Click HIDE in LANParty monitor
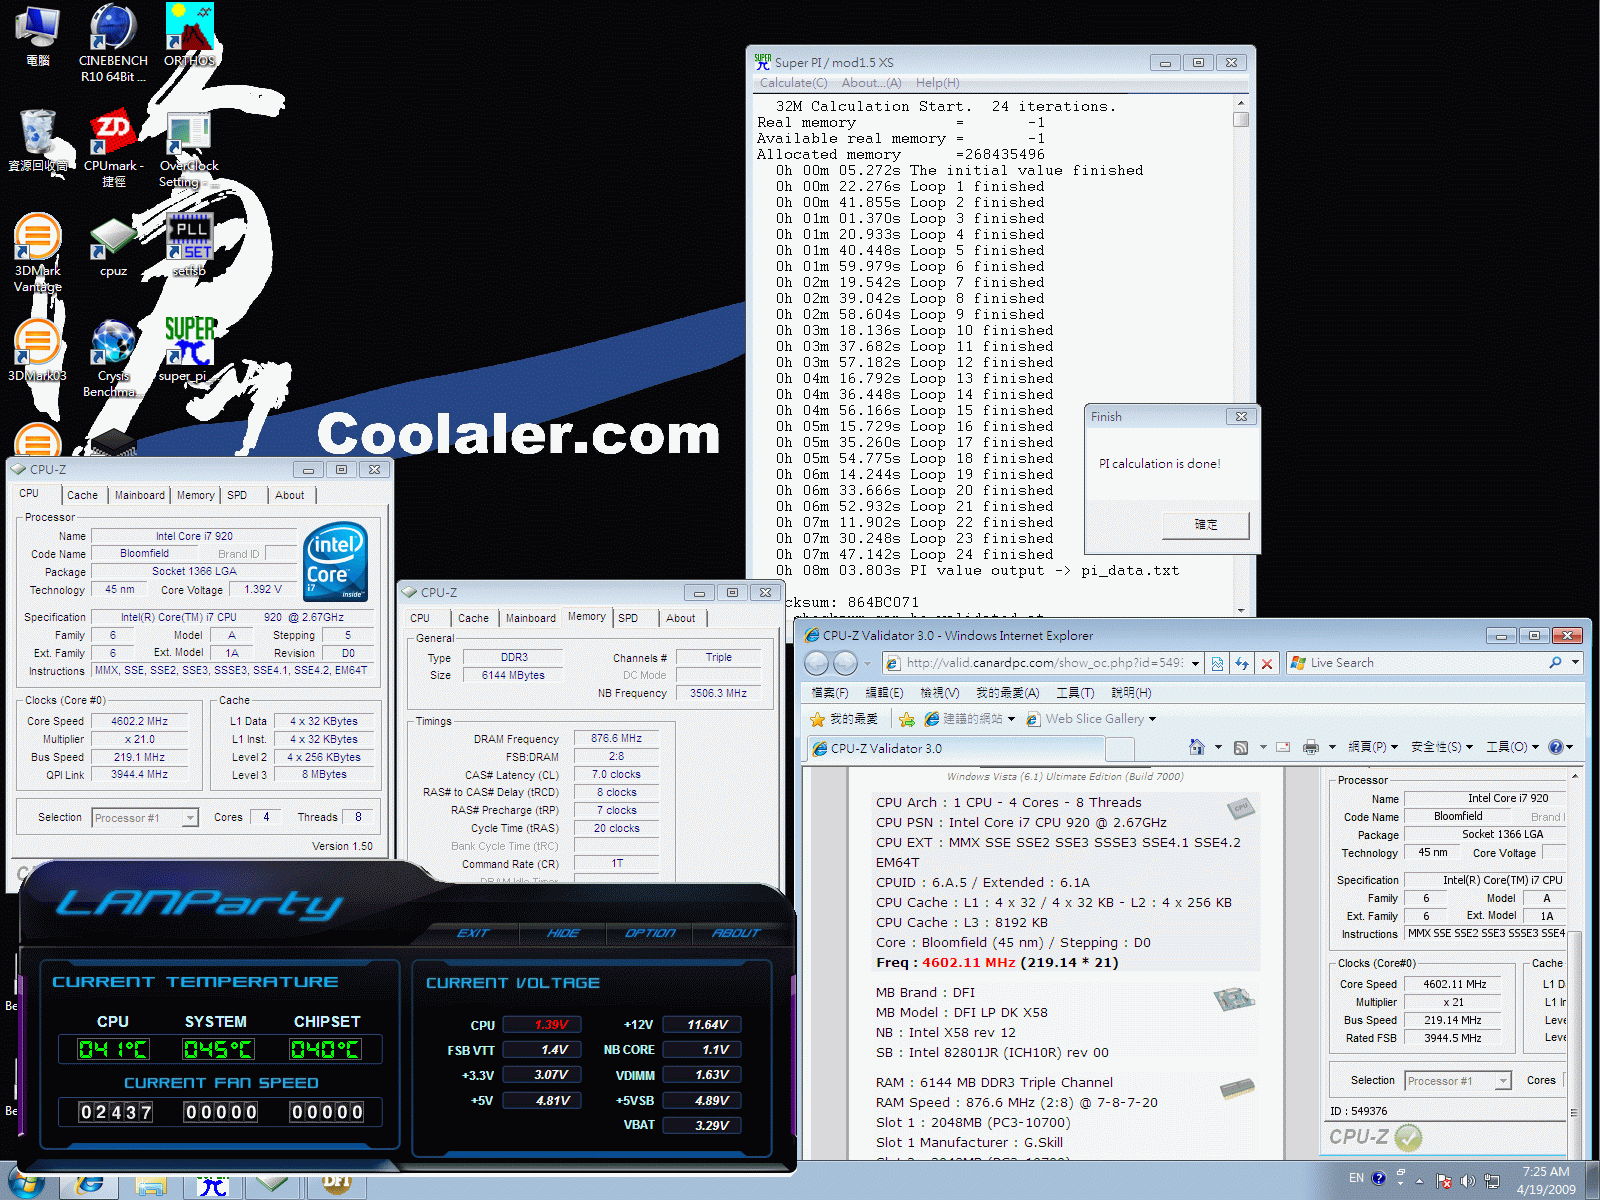 click(x=563, y=933)
